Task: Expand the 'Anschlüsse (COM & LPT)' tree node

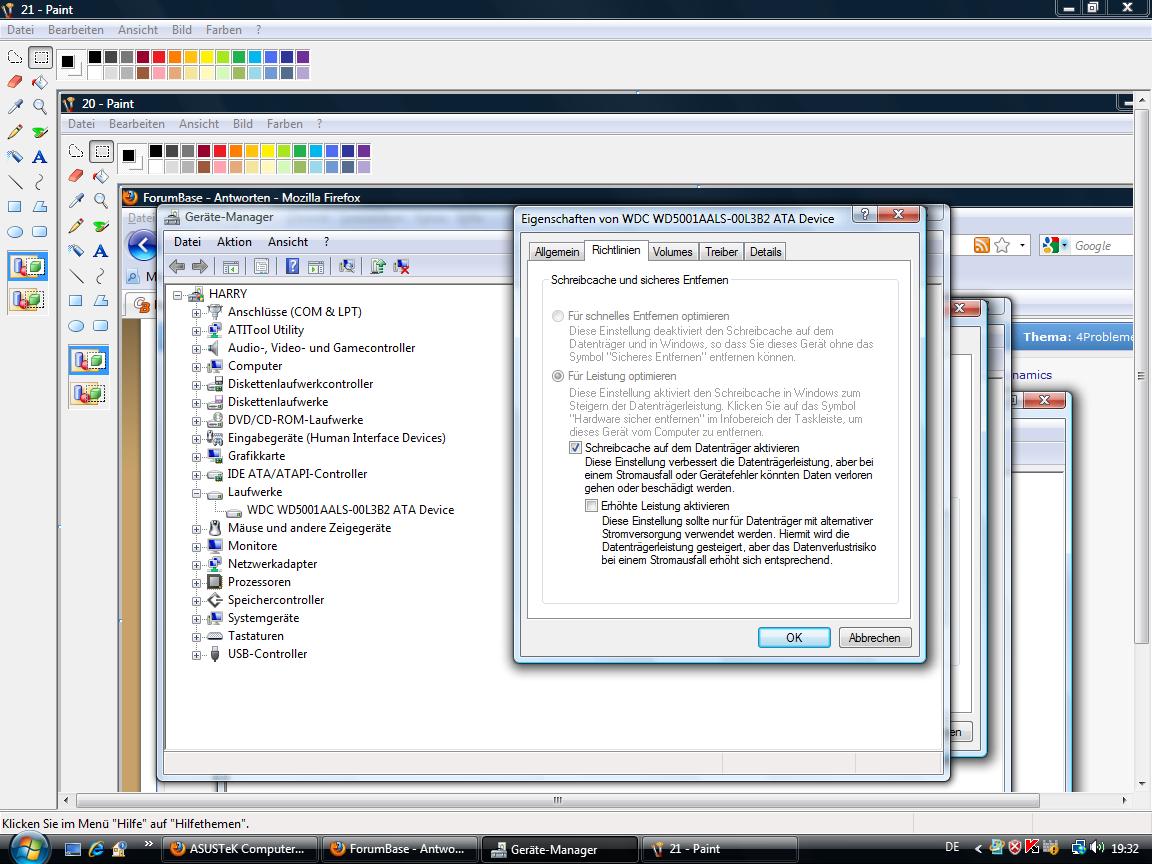Action: tap(196, 313)
